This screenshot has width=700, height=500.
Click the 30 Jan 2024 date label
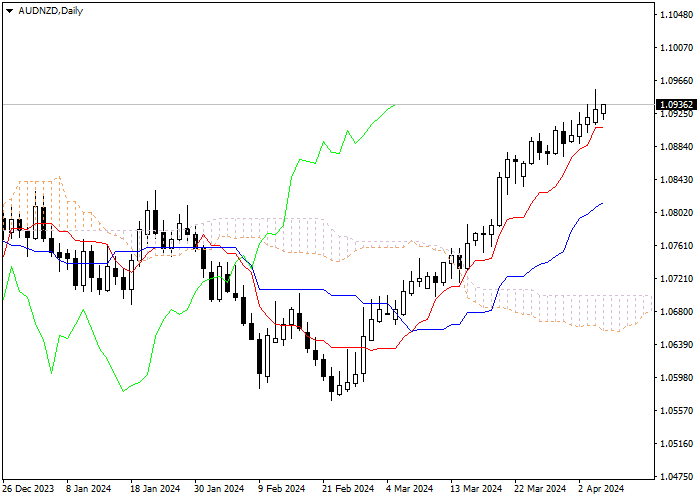[x=219, y=489]
